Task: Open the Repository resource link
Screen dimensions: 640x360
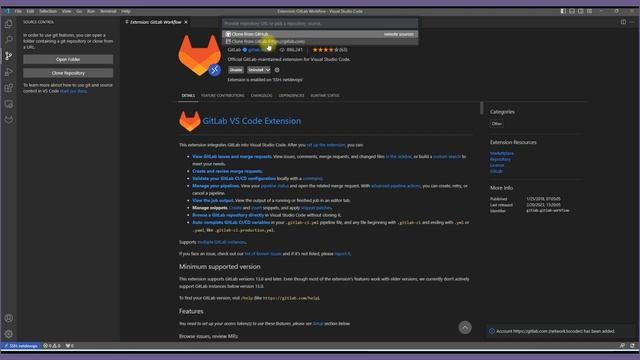Action: click(x=500, y=160)
